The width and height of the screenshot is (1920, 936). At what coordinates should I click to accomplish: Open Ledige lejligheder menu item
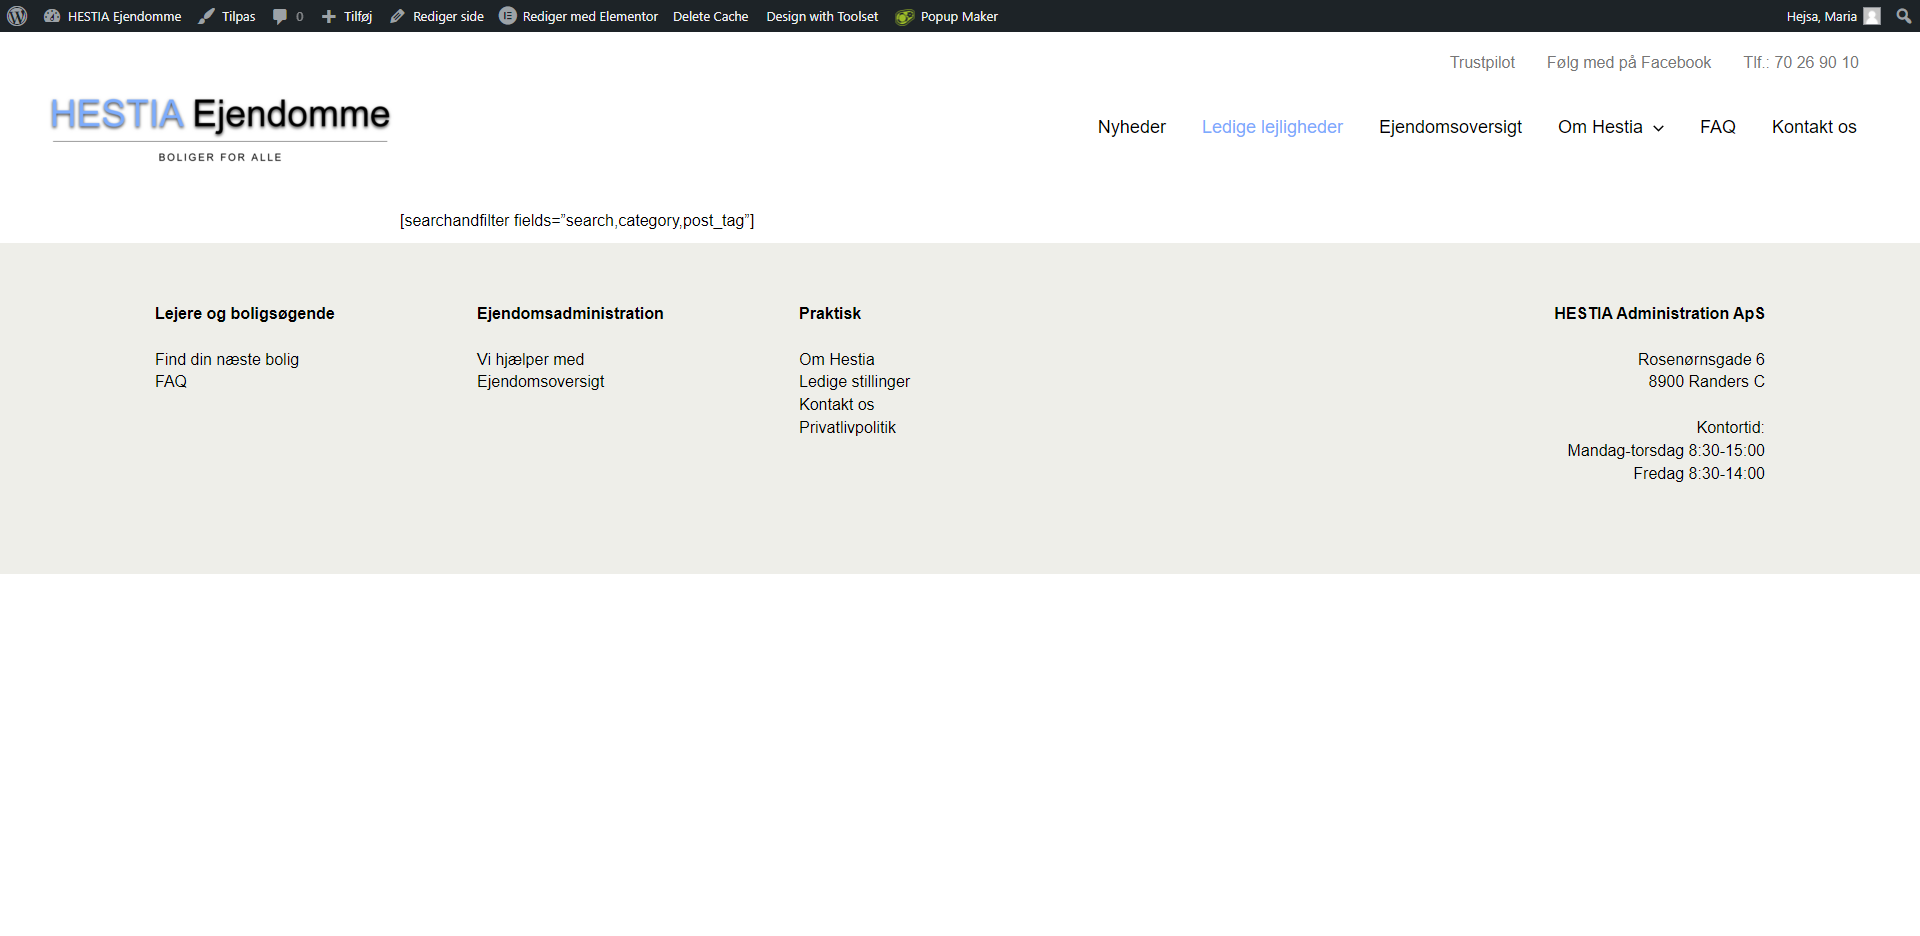click(1272, 127)
